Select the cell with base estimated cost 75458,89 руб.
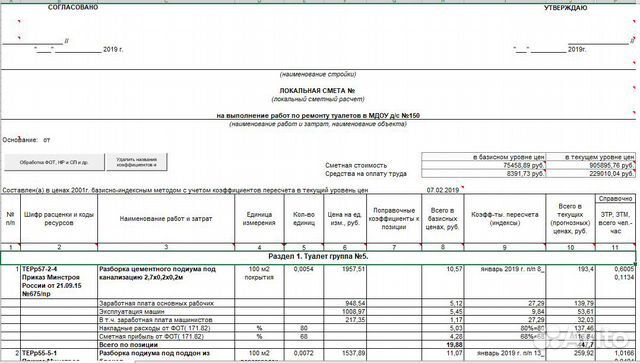Screen dimensions: 640x363 click(484, 165)
